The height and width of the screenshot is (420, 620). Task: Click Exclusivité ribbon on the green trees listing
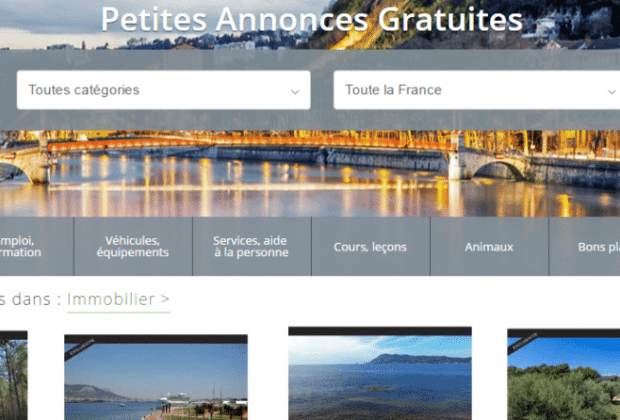524,342
